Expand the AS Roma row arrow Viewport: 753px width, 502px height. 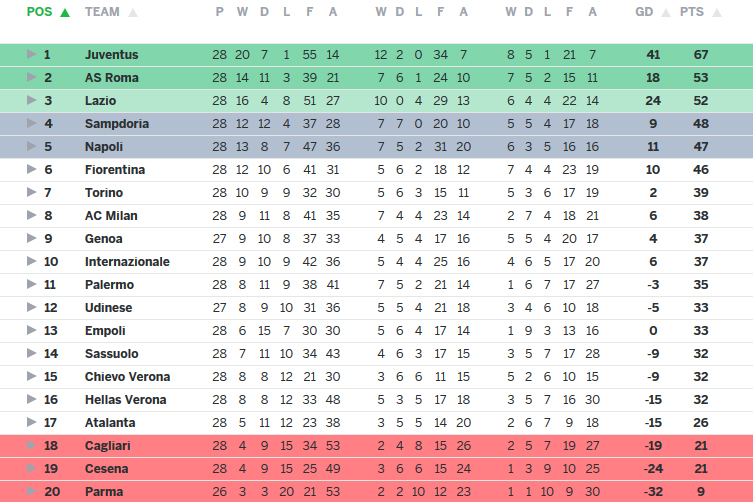point(31,77)
